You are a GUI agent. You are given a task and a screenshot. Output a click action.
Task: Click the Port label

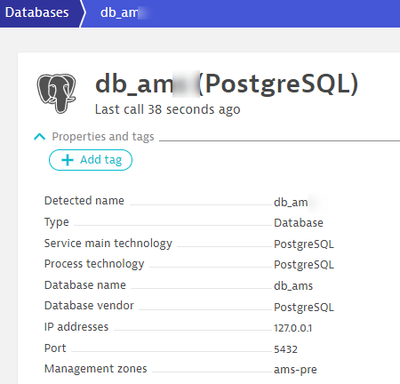(x=55, y=348)
